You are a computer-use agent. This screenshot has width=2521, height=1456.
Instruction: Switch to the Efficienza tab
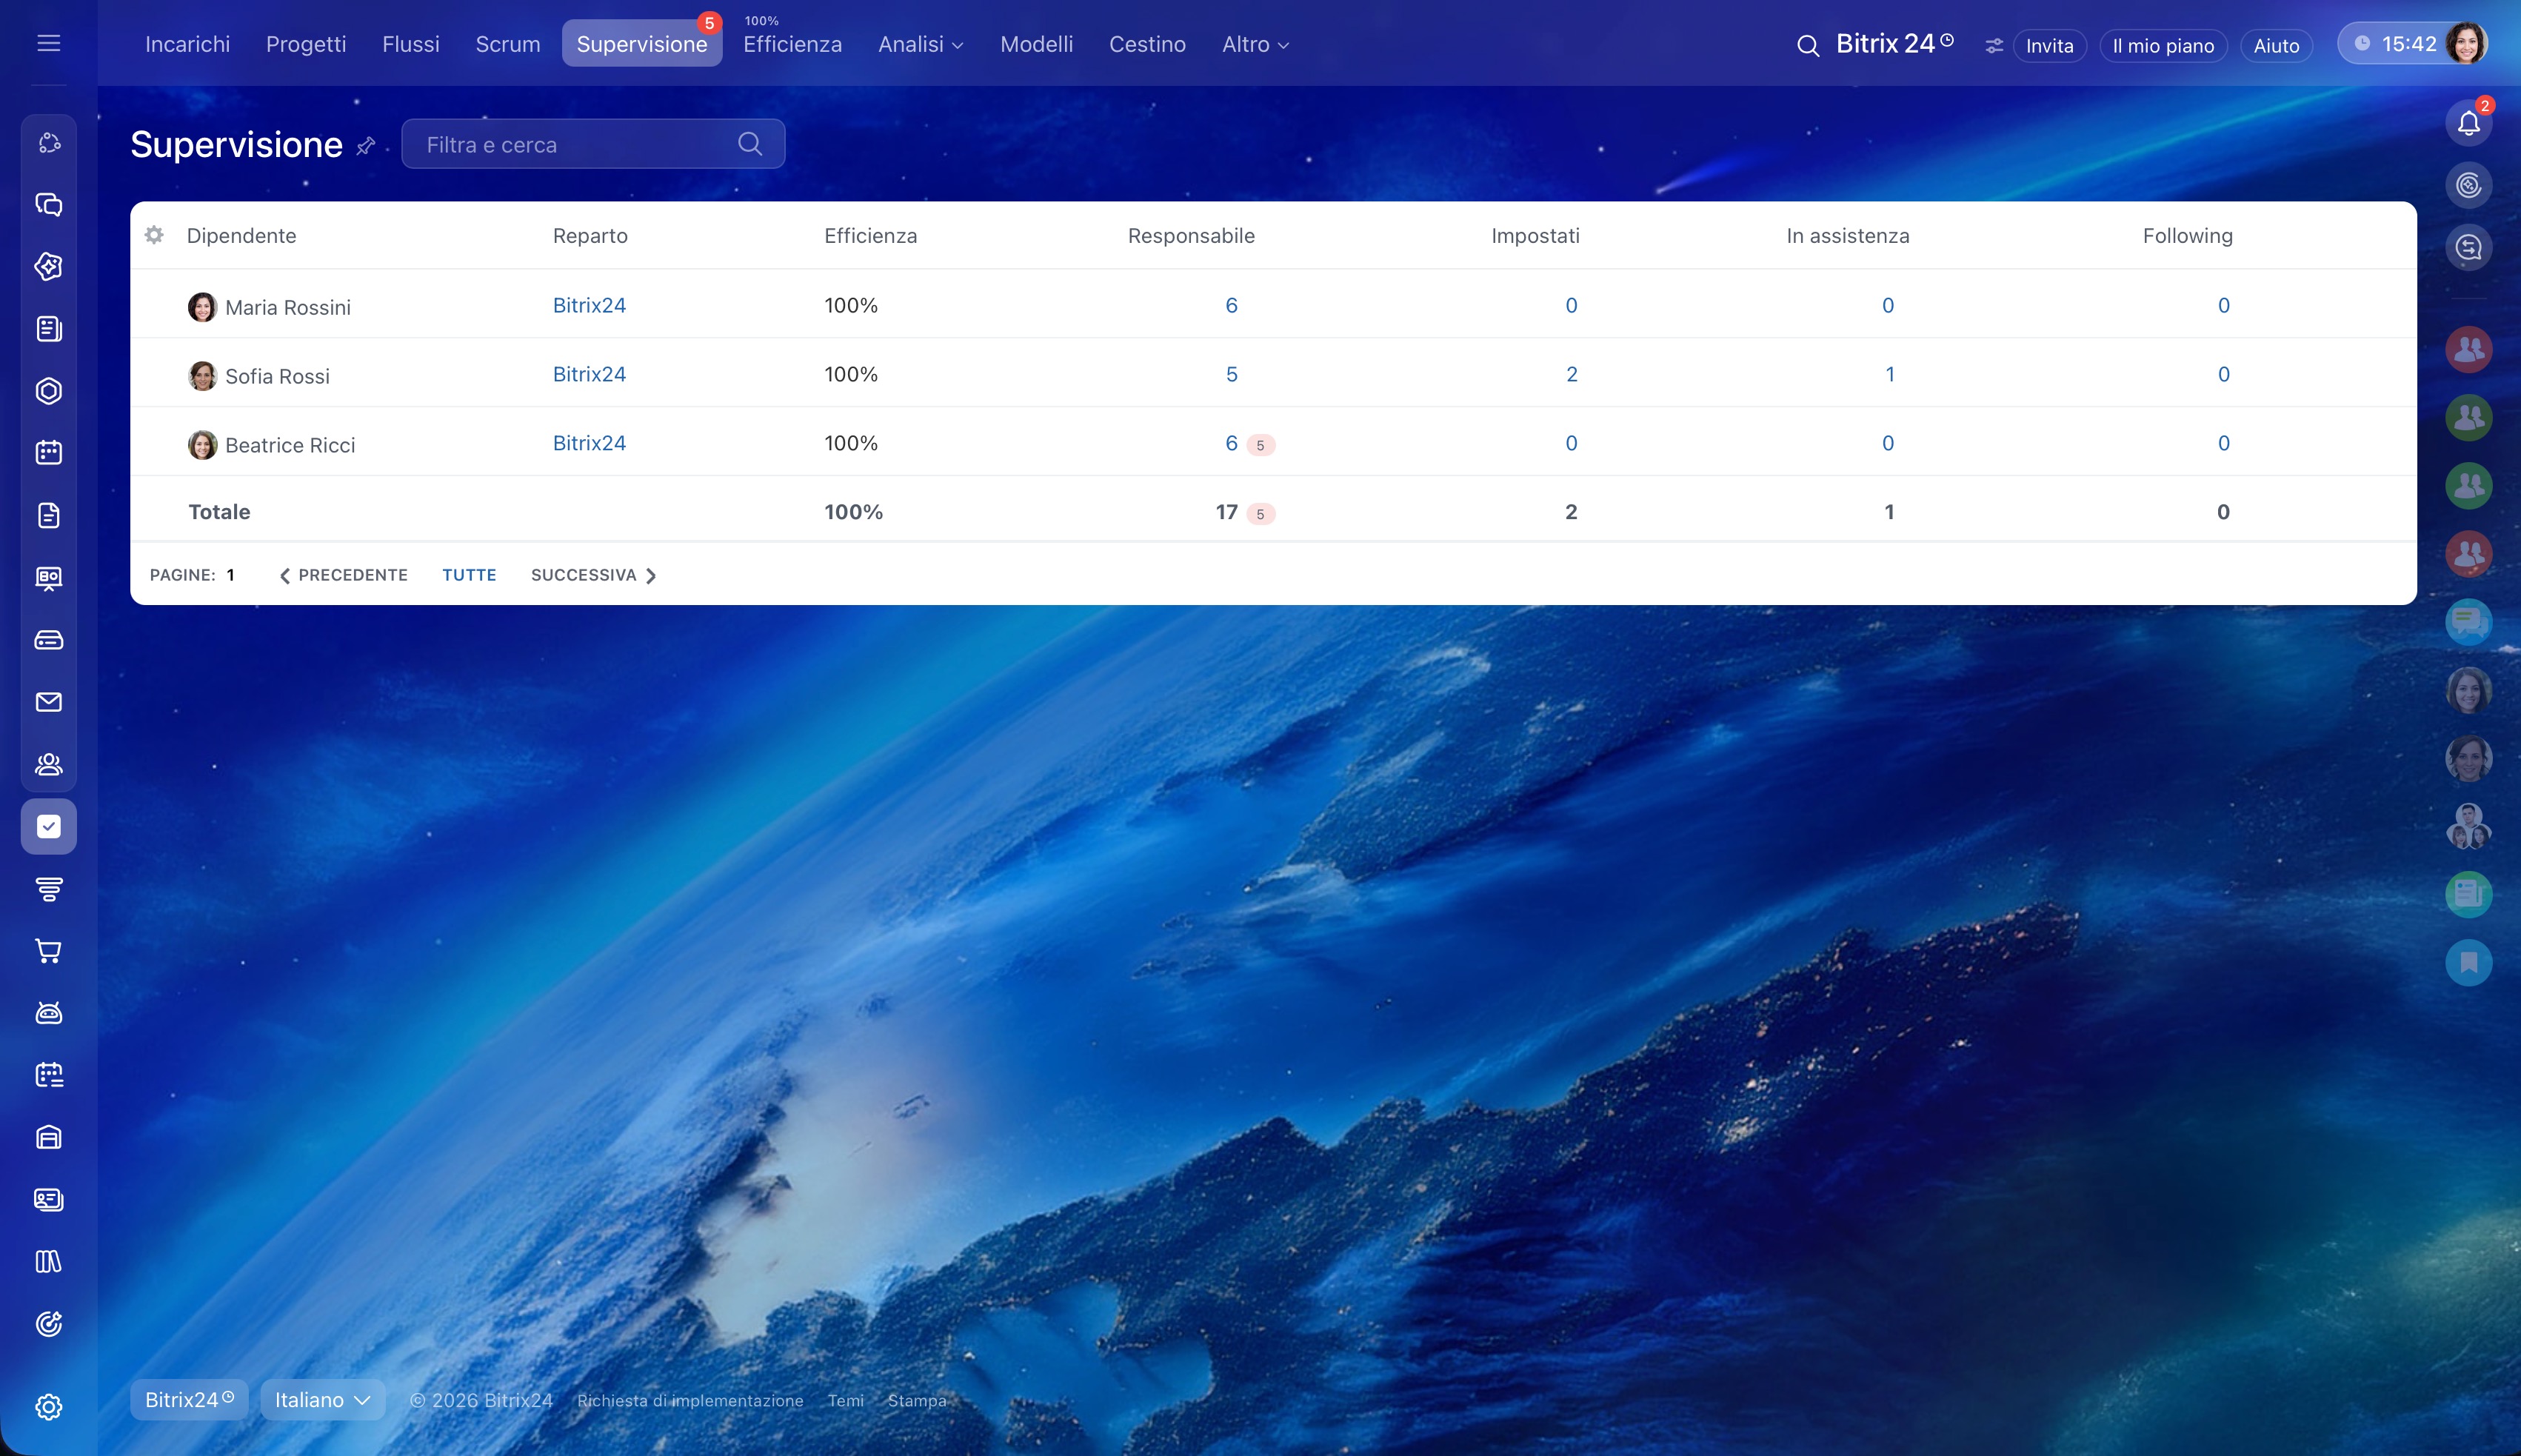[x=792, y=44]
